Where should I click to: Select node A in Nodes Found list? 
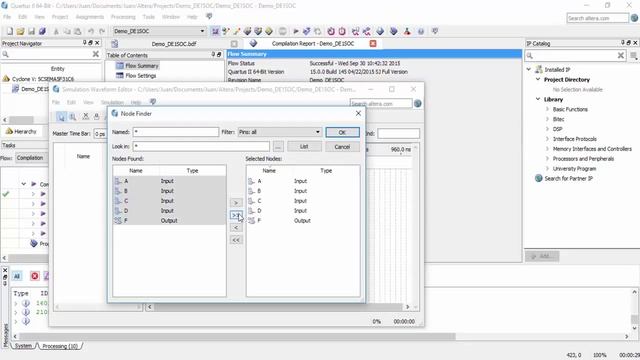[169, 181]
